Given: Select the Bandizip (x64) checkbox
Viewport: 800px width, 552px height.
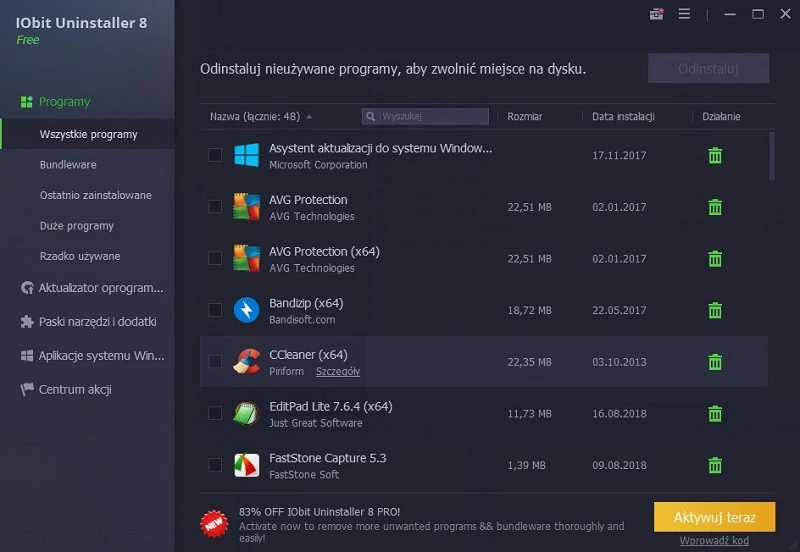Looking at the screenshot, I should tap(215, 310).
